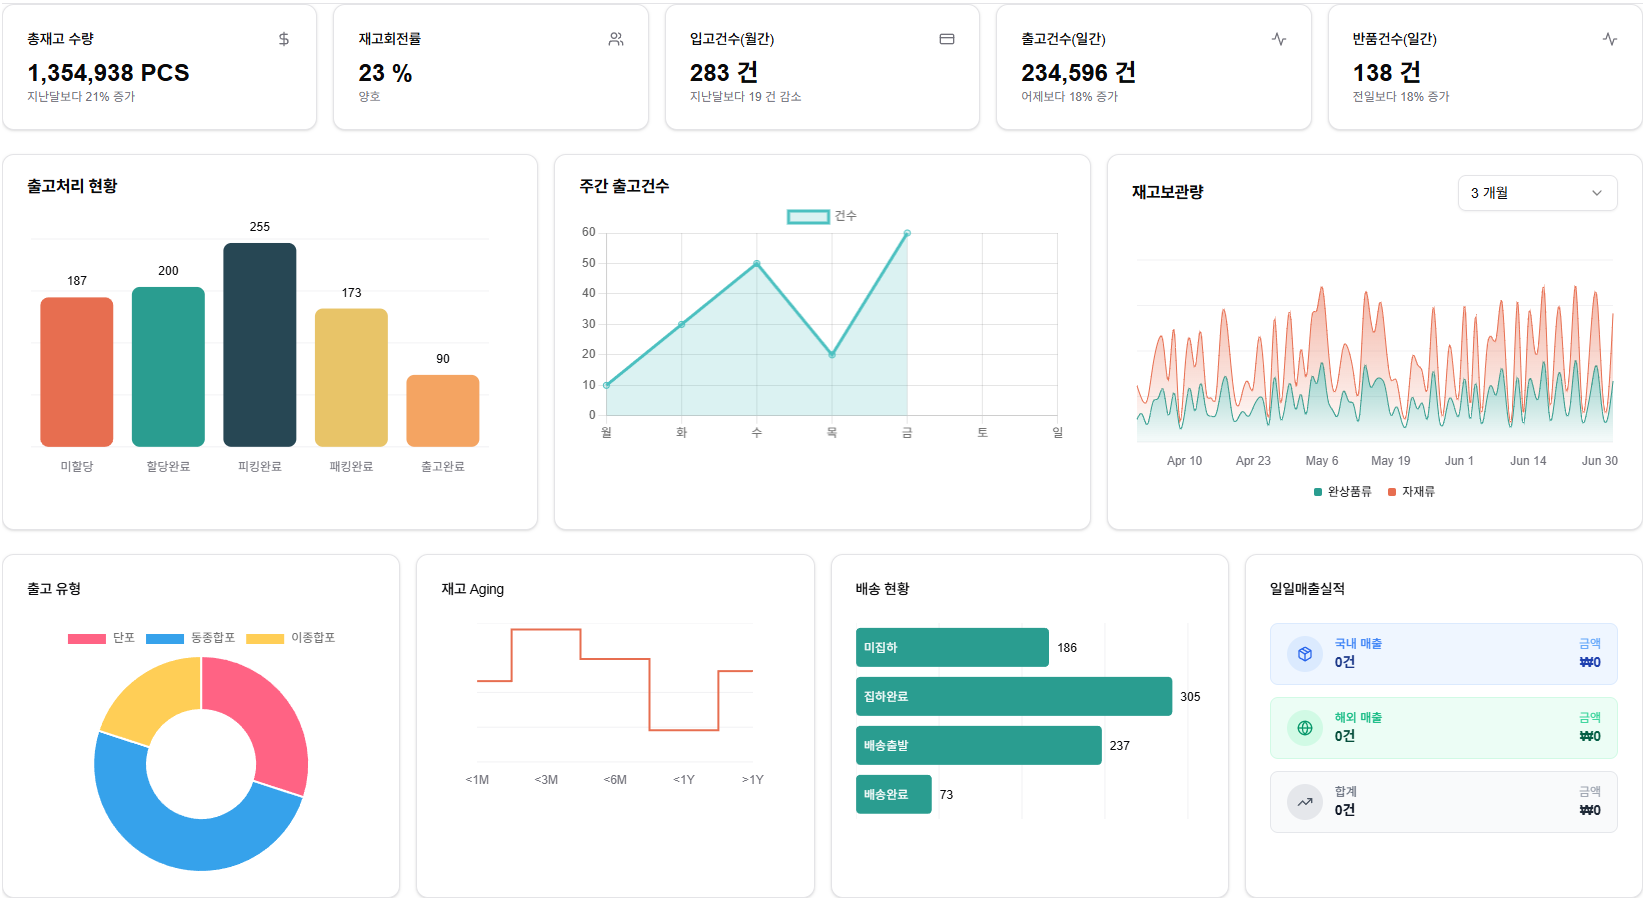This screenshot has width=1644, height=901.
Task: Click the users icon on 재고회전률 card
Action: pyautogui.click(x=616, y=39)
